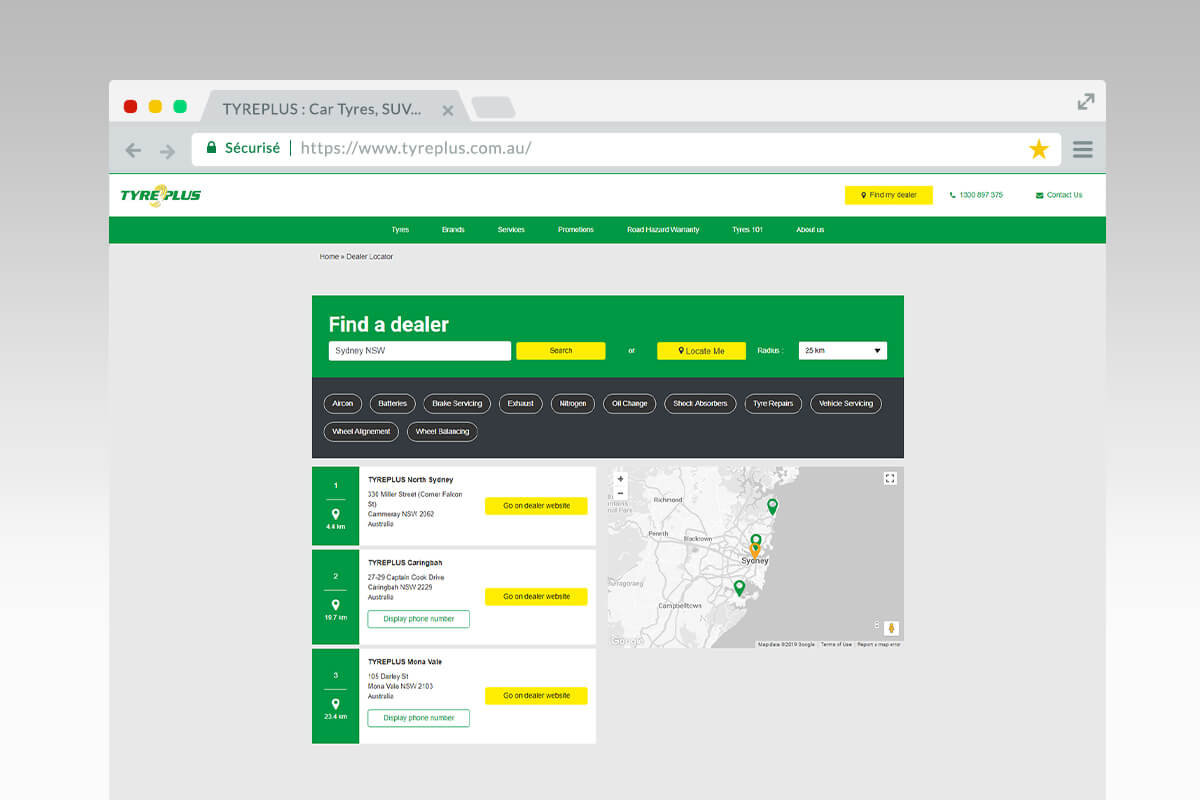Click the "Dealer Locator" breadcrumb text
This screenshot has width=1200, height=800.
pos(370,257)
